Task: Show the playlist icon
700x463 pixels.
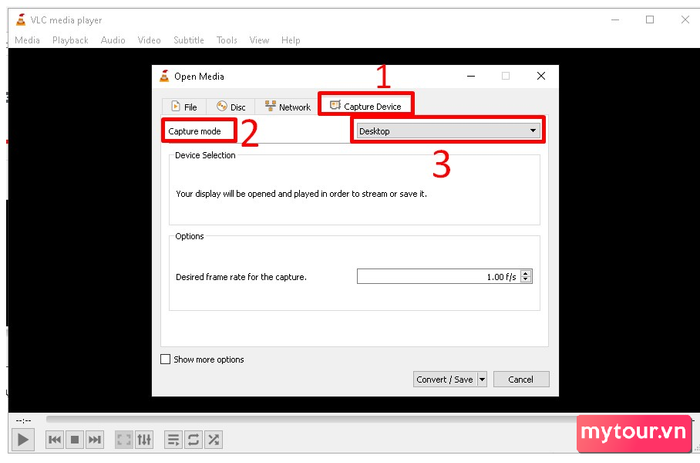Action: tap(173, 439)
